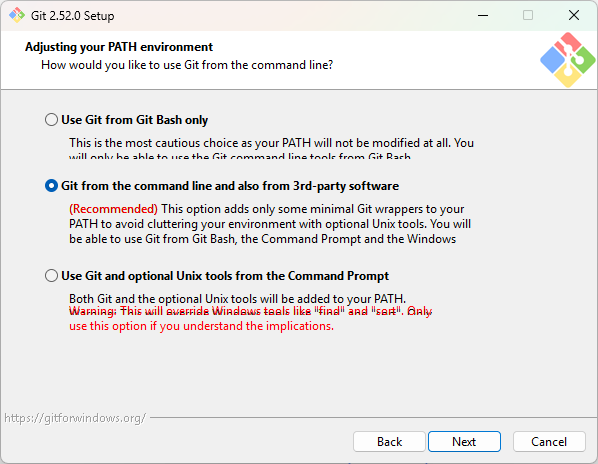Choose the 'Git from the command line and 3rd-party software' radio button

point(51,186)
